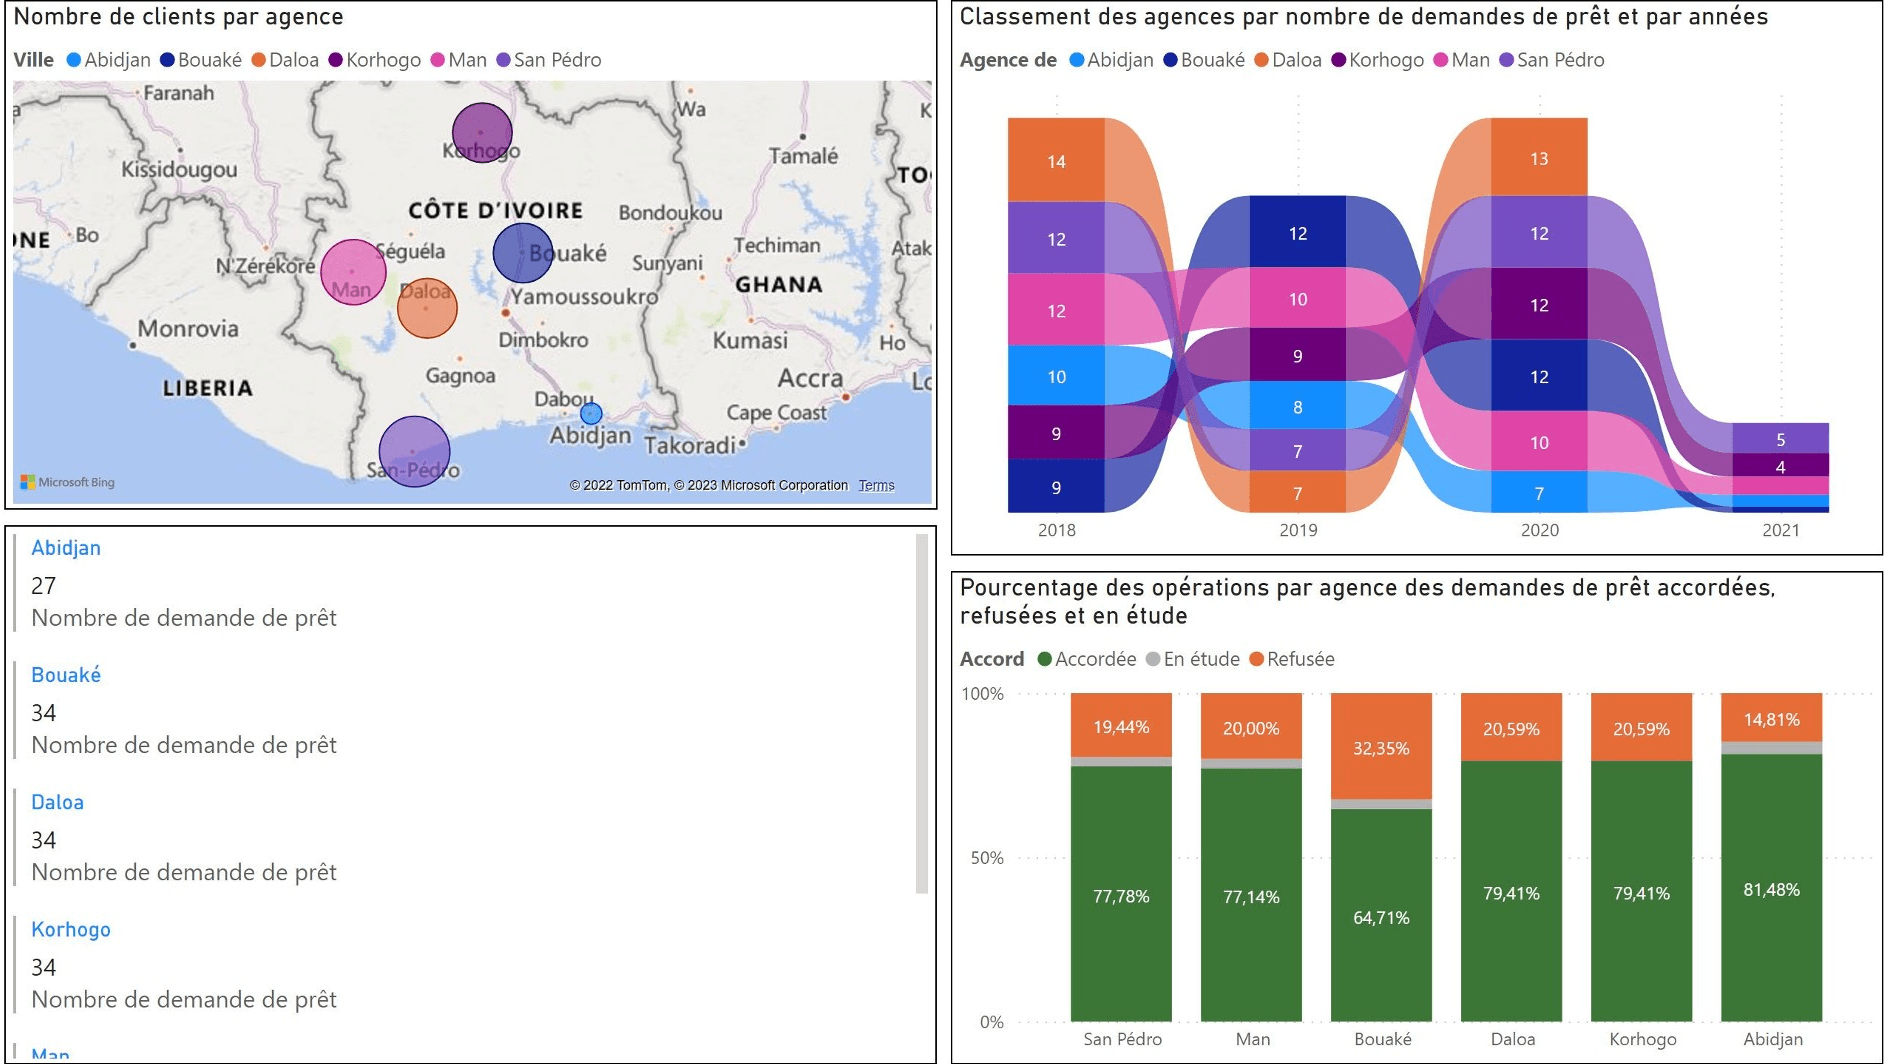Image resolution: width=1884 pixels, height=1064 pixels.
Task: Select the Abidjan card title
Action: point(66,548)
